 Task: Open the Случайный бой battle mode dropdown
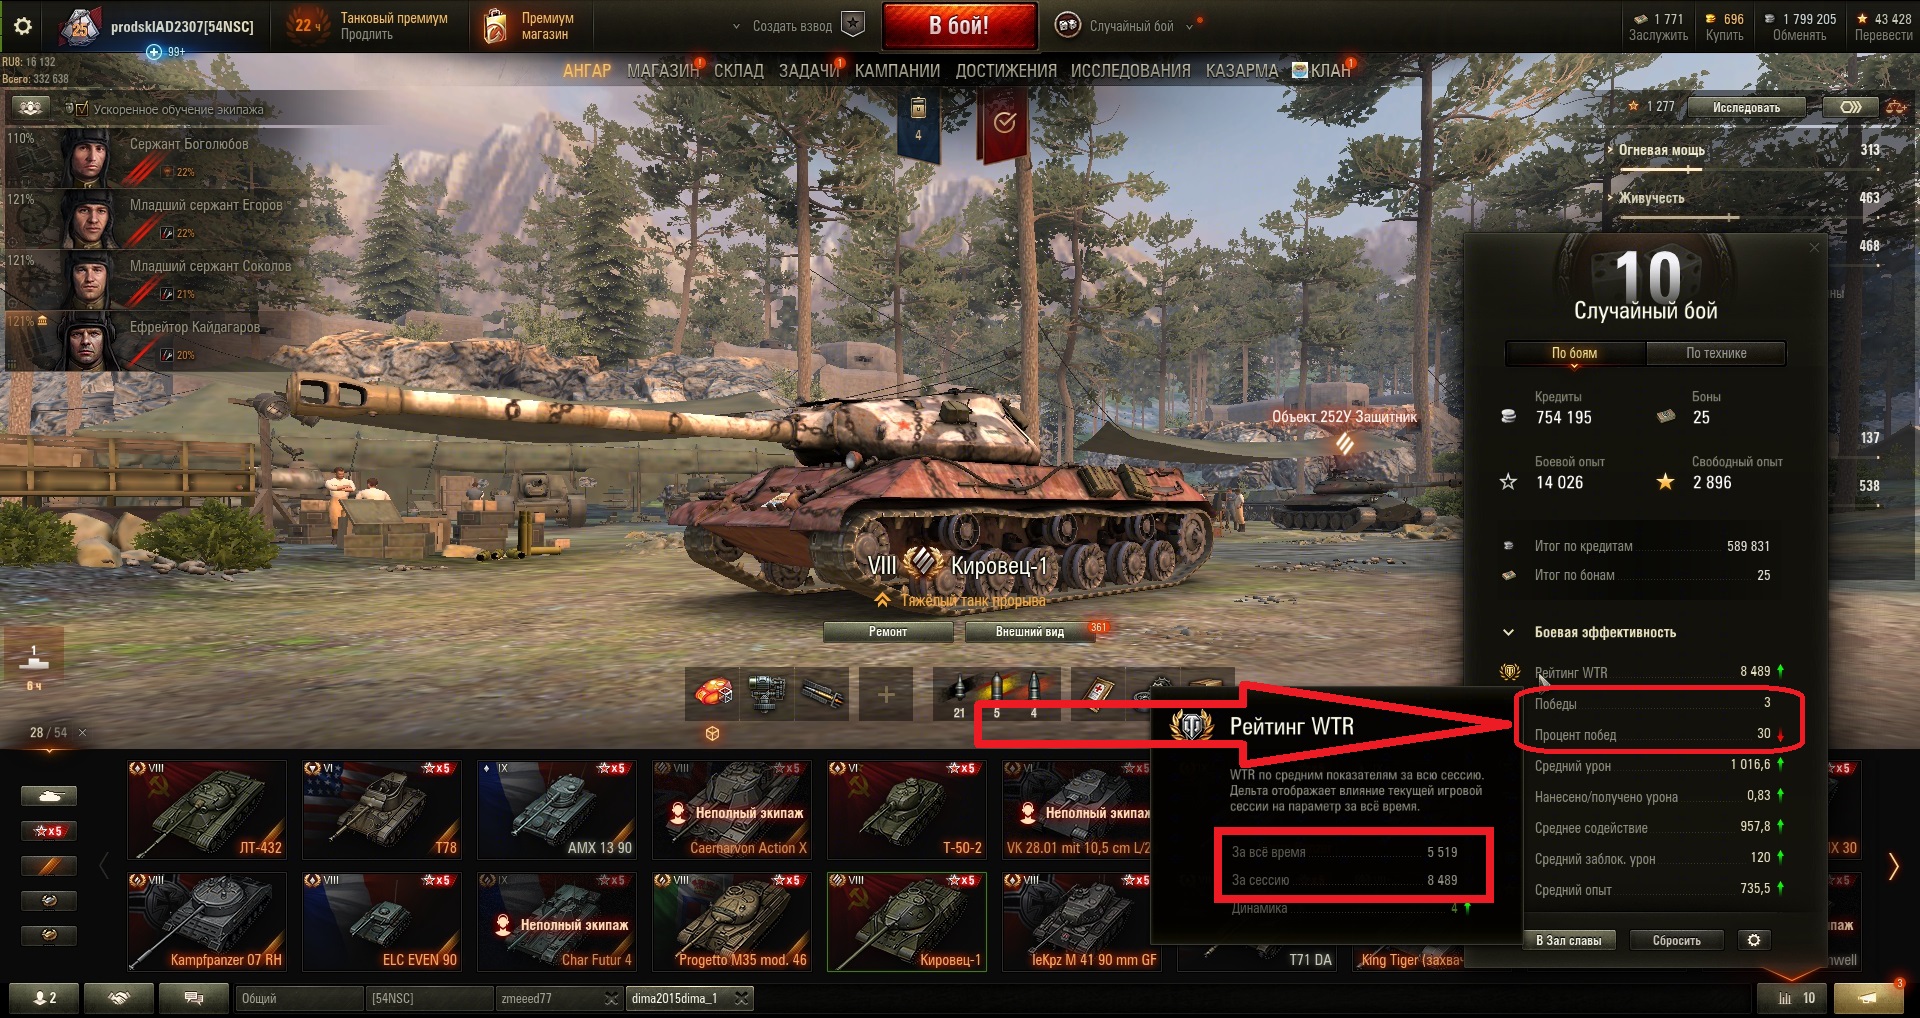(1125, 26)
